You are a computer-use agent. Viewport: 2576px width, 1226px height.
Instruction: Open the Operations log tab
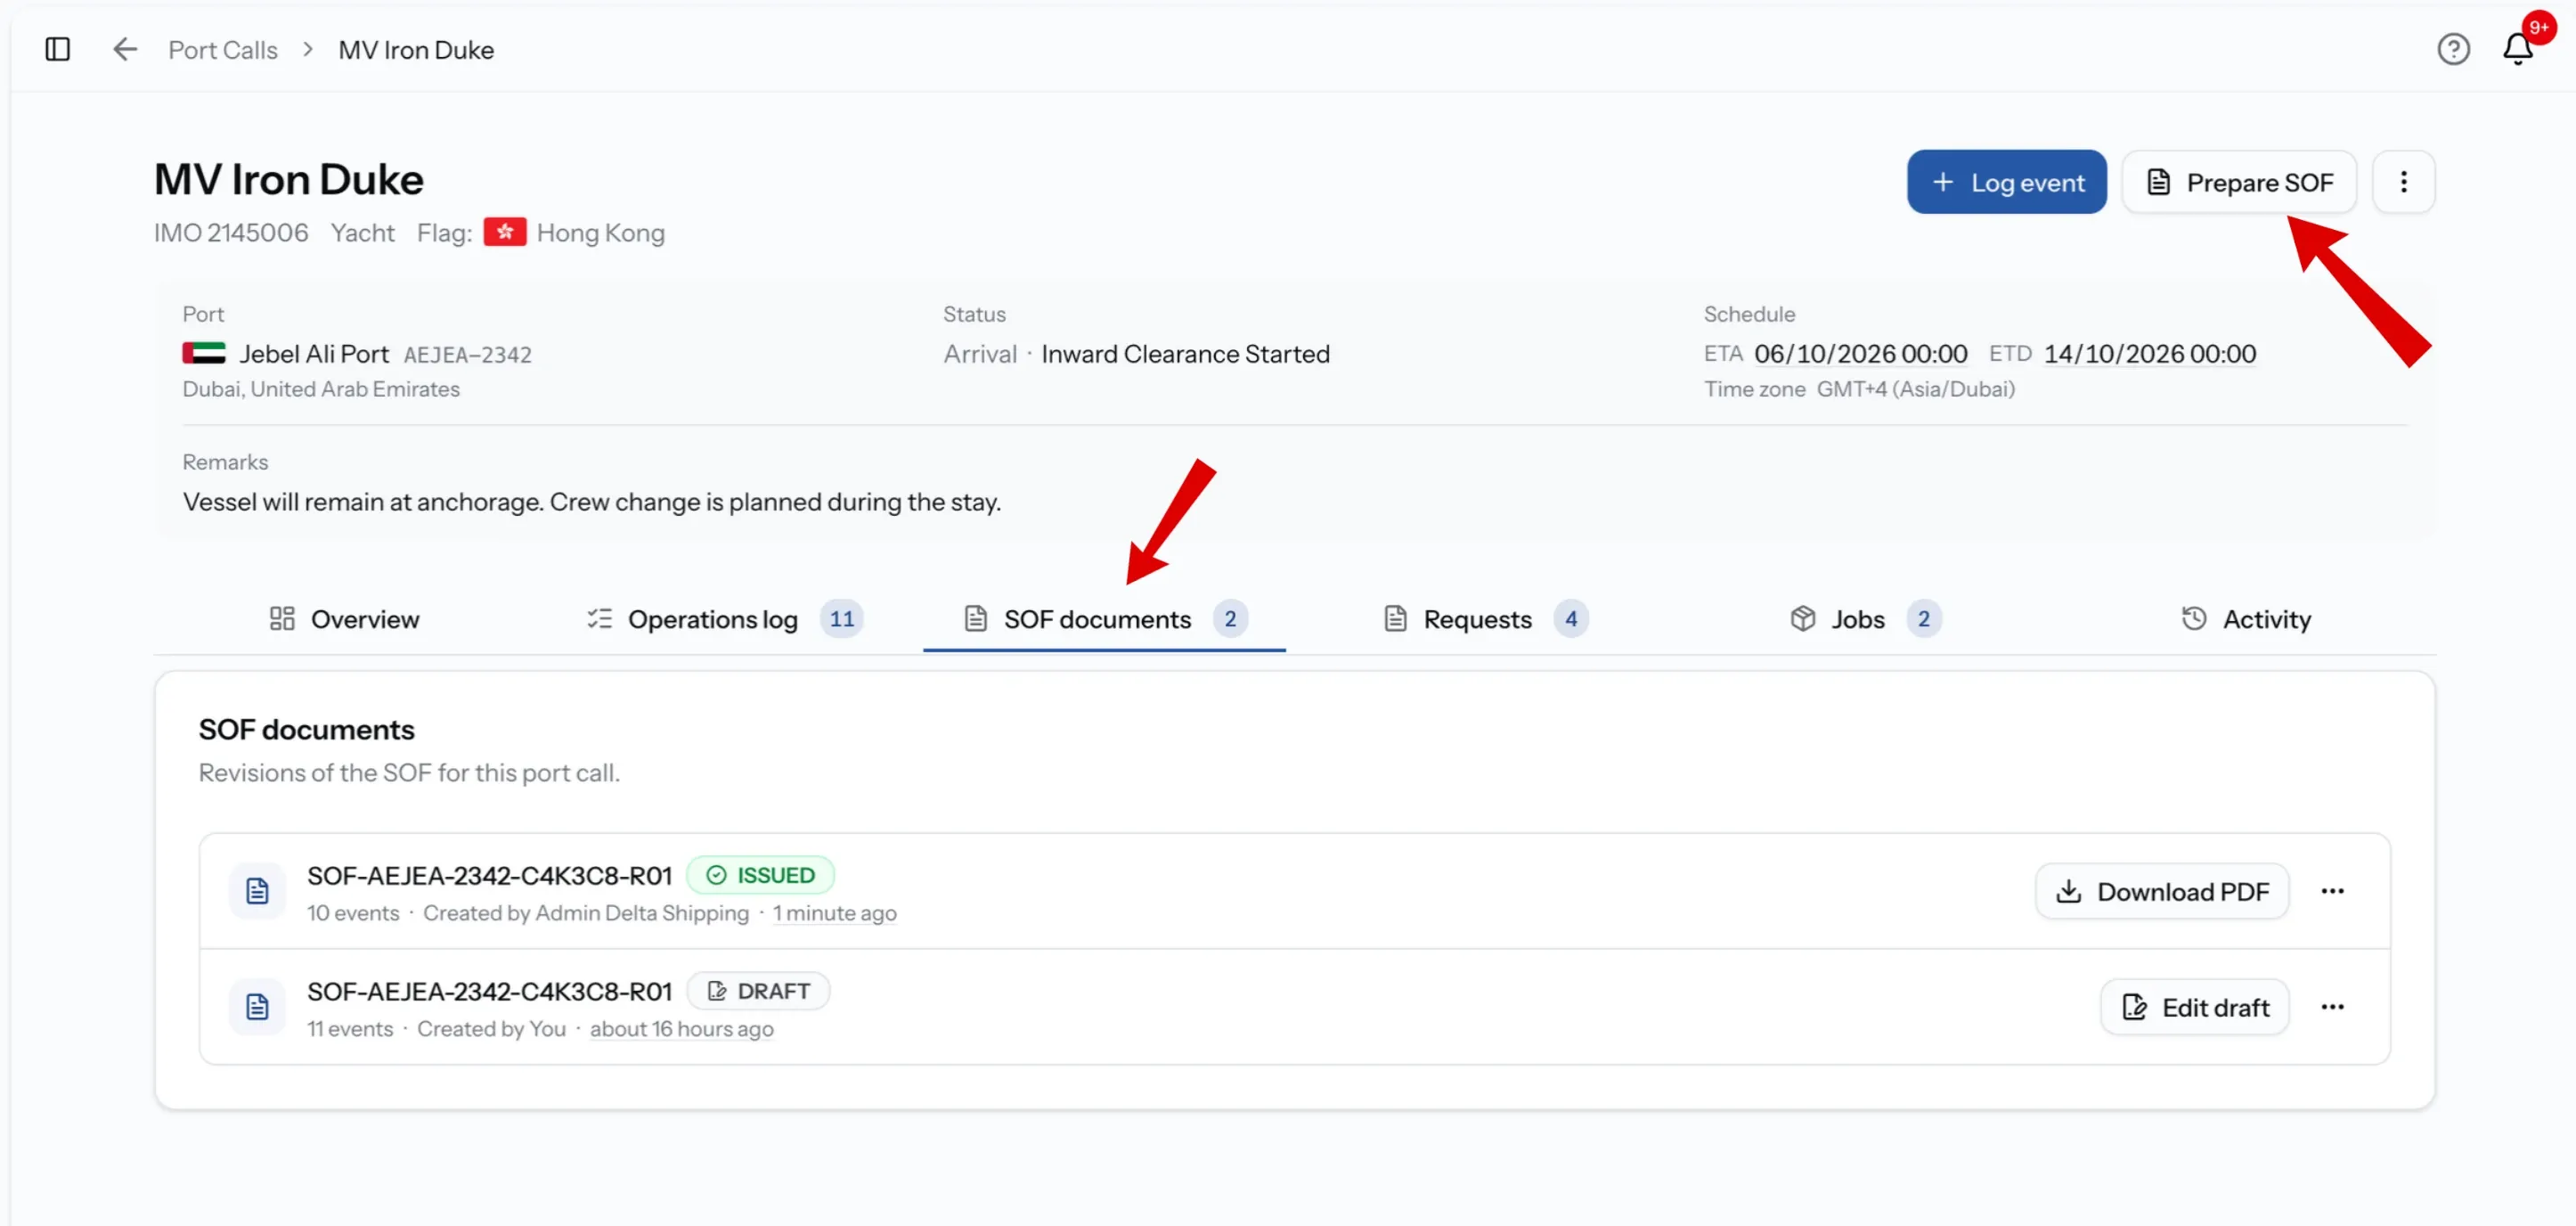pyautogui.click(x=724, y=619)
